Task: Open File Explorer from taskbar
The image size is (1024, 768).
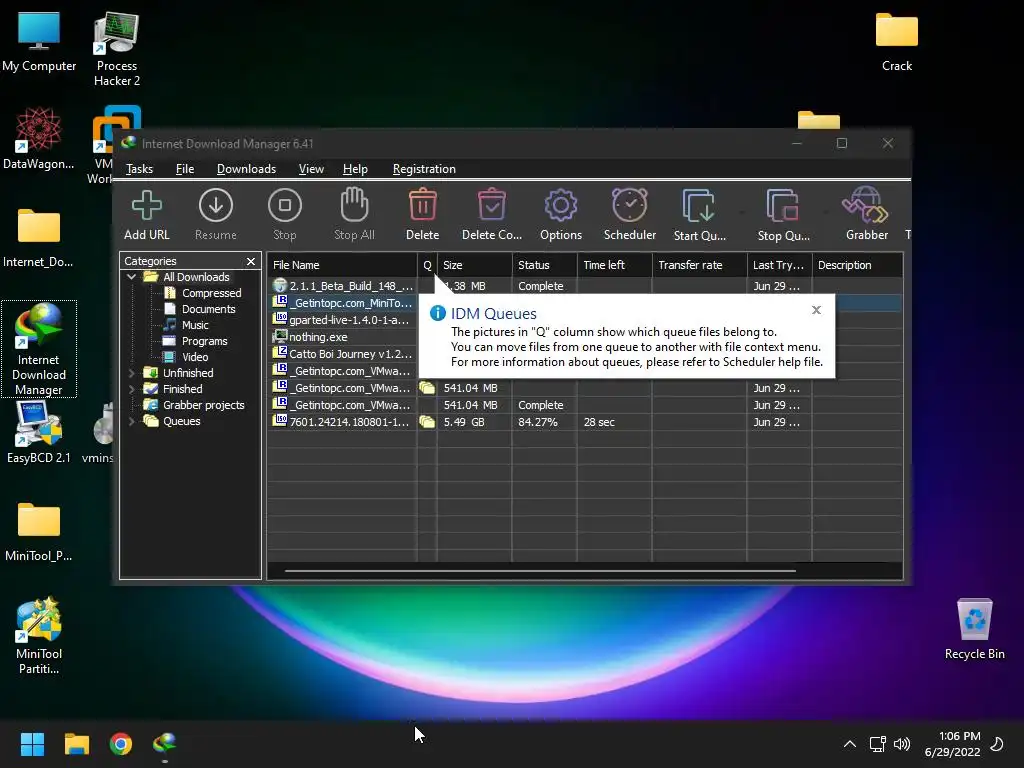Action: (x=76, y=744)
